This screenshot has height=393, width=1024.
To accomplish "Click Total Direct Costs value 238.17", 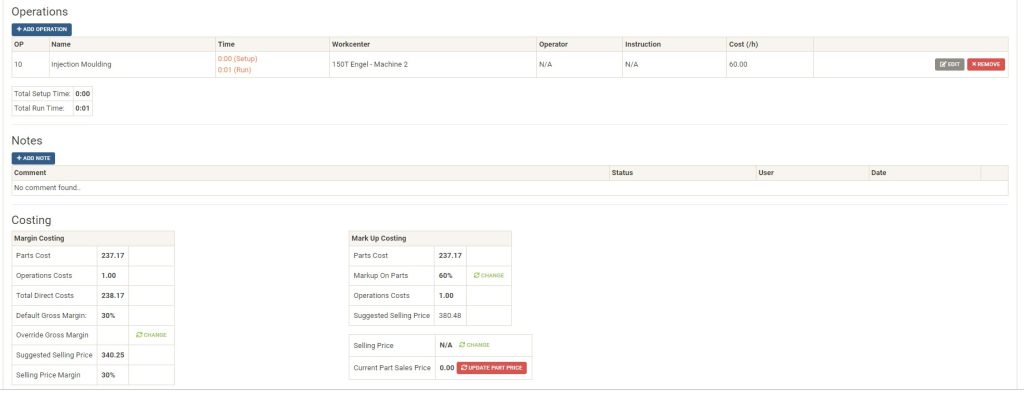I will pyautogui.click(x=113, y=296).
